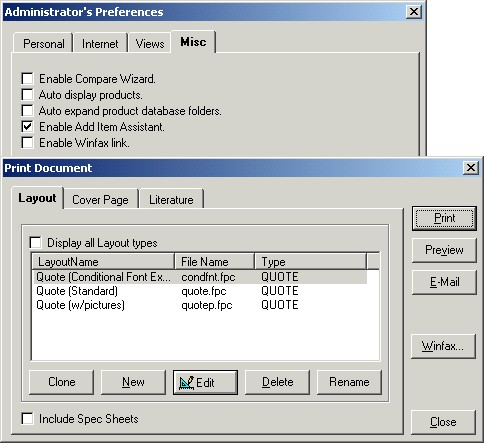
Task: Select the Views tab
Action: click(x=150, y=43)
